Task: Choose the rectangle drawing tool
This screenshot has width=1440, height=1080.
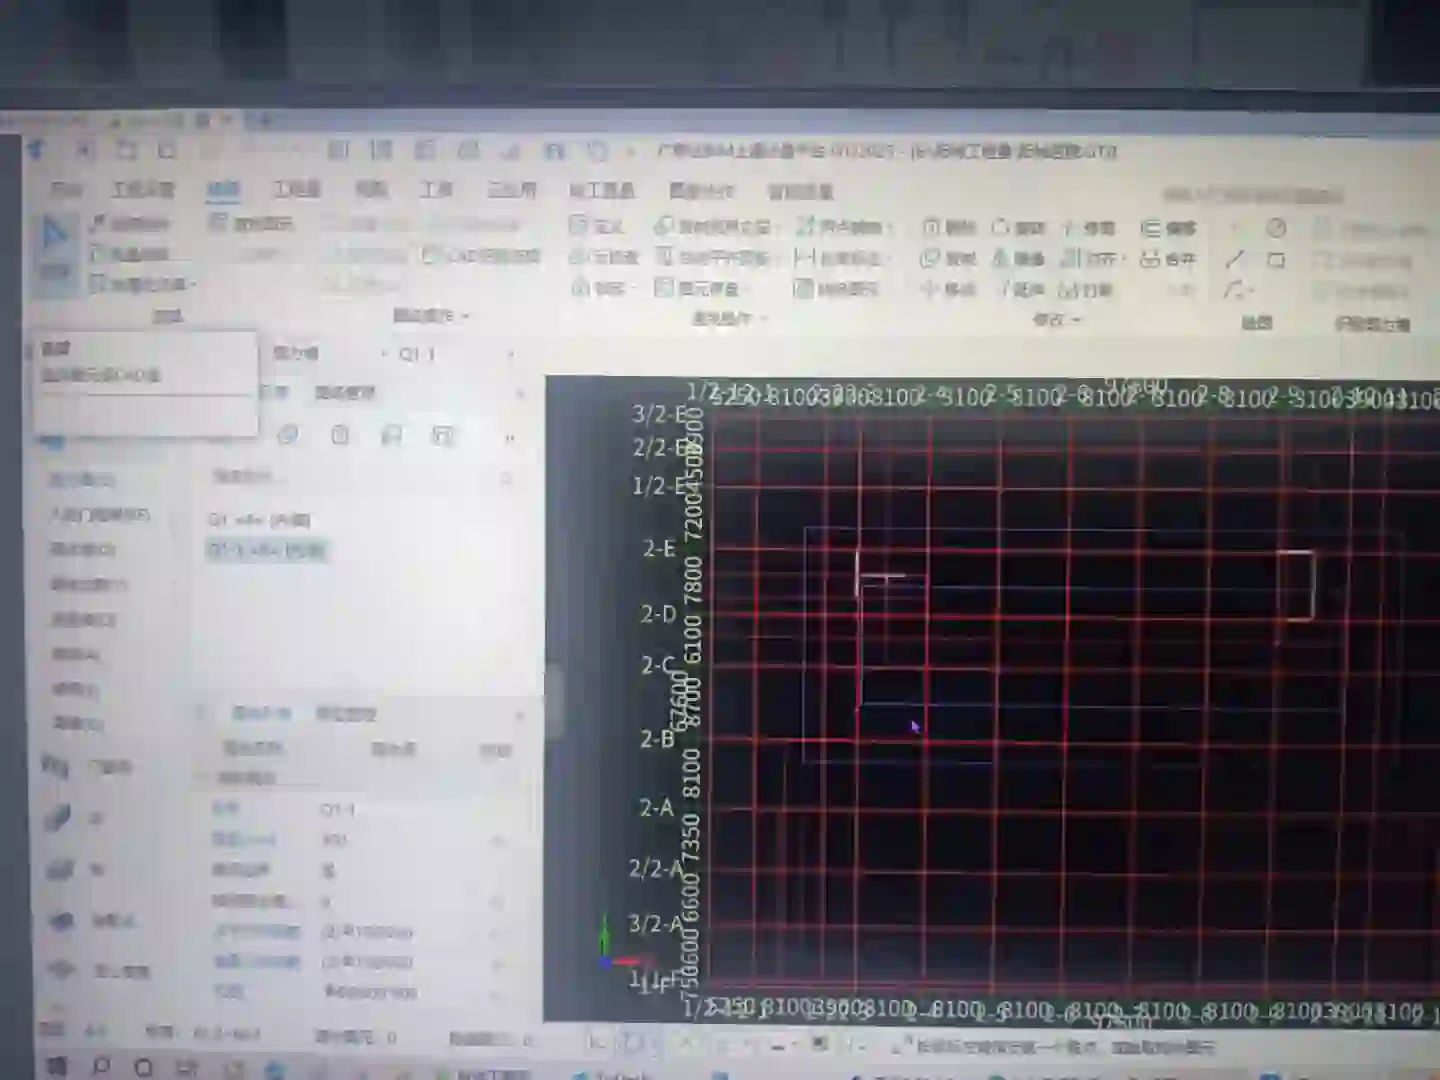Action: point(1276,260)
